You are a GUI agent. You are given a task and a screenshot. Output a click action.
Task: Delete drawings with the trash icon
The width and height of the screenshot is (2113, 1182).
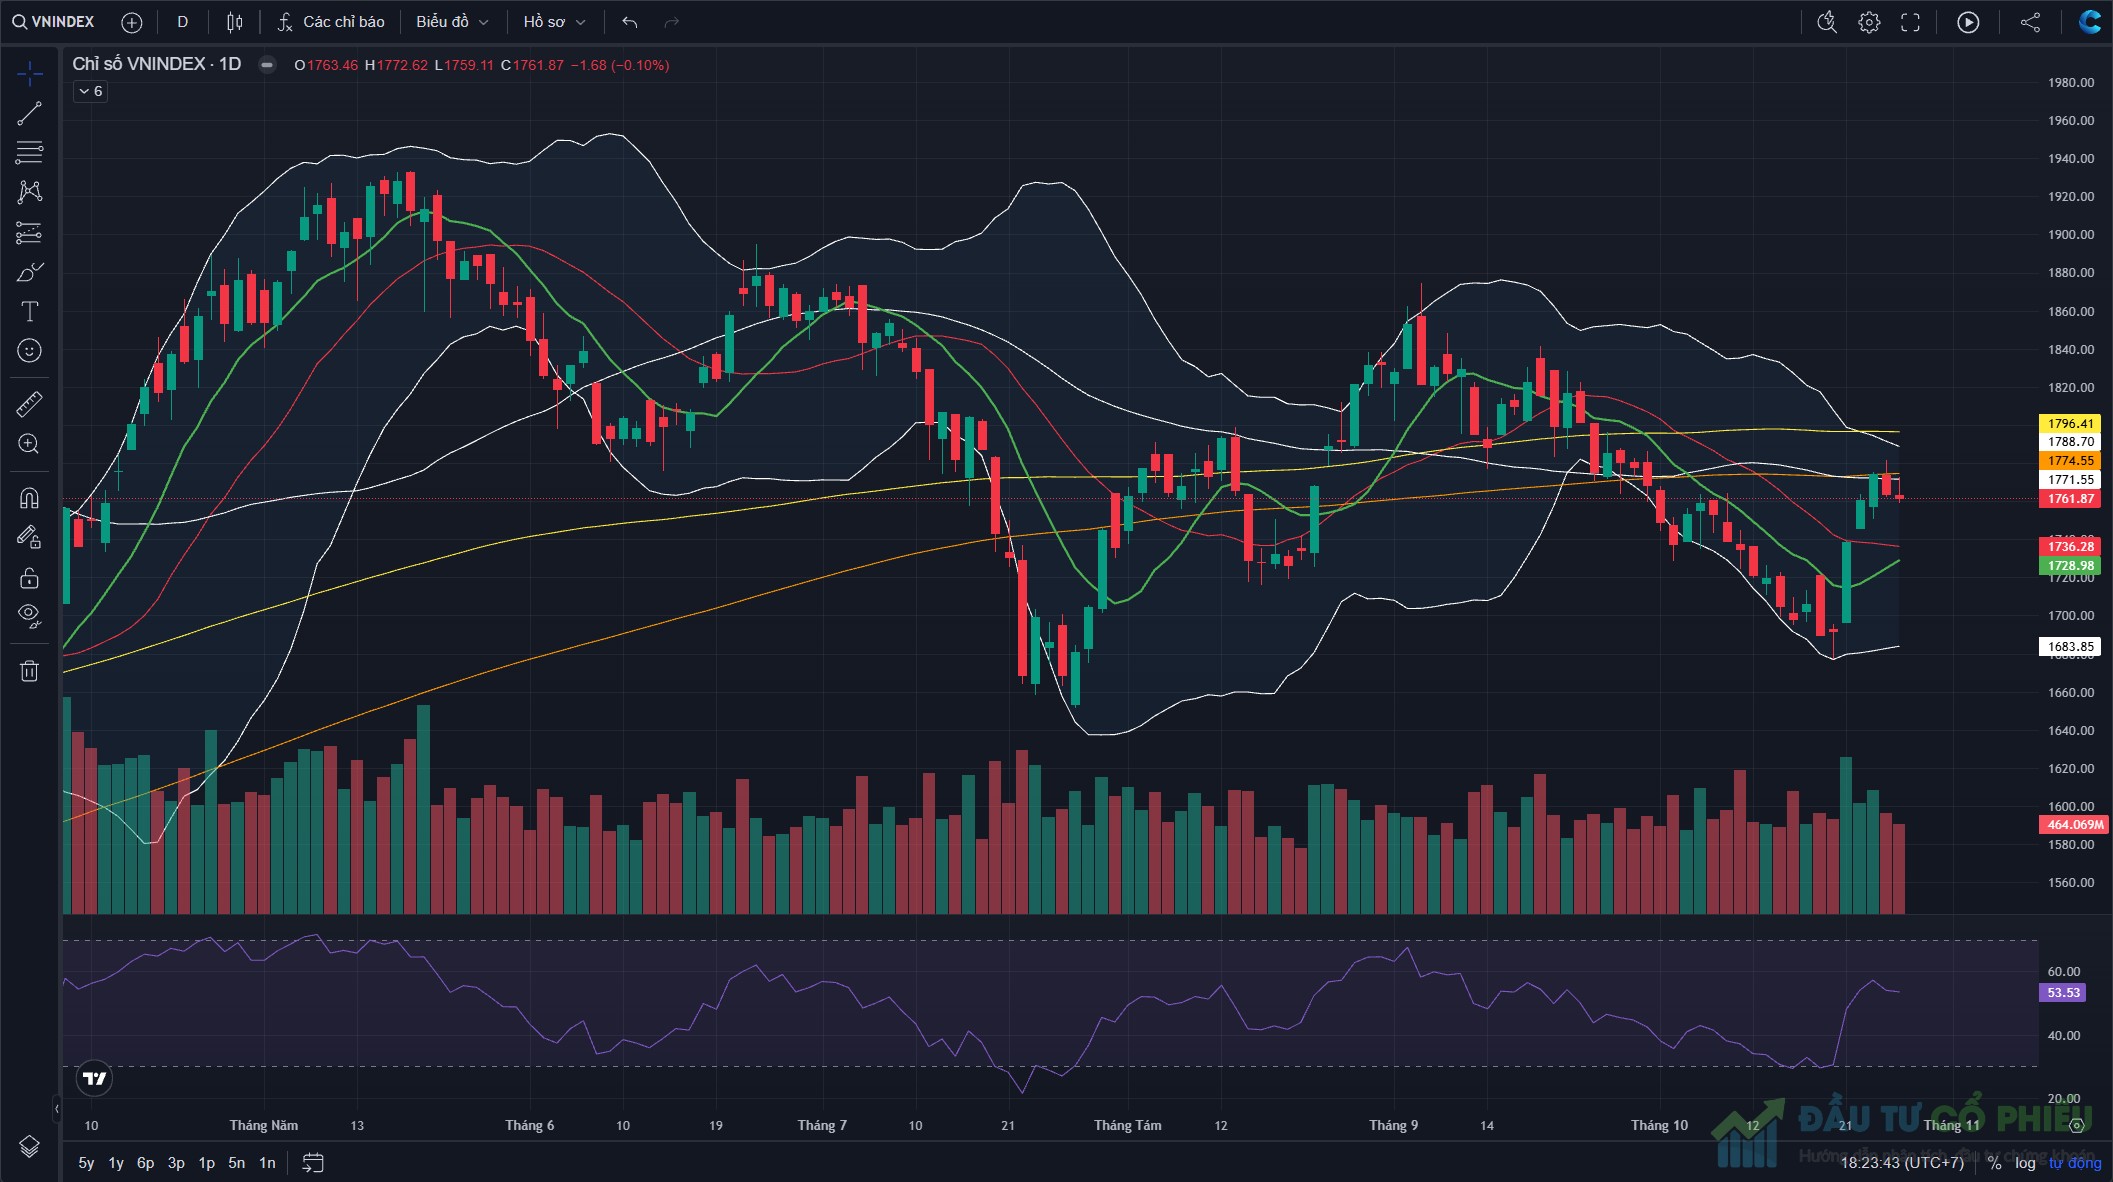pyautogui.click(x=29, y=670)
